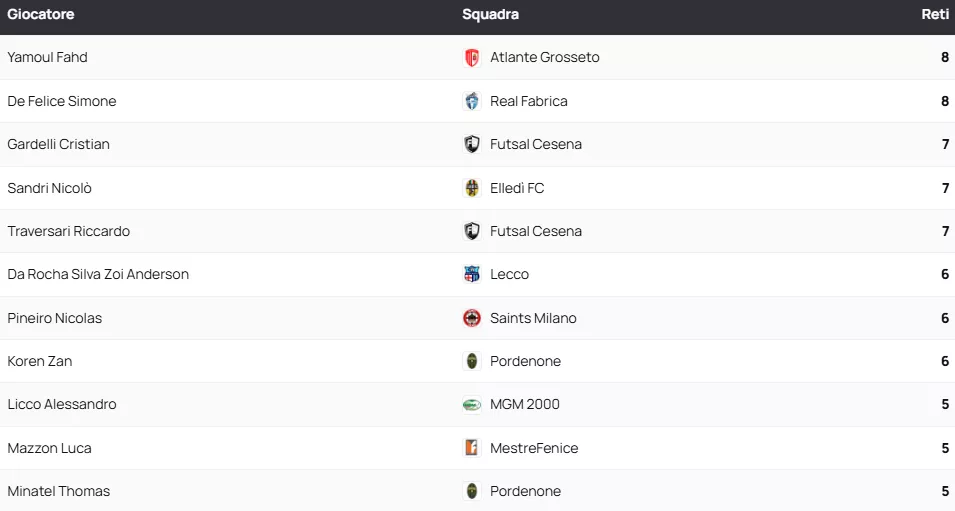Open the Saints Milano team name
Screen dimensions: 955x511
point(533,318)
